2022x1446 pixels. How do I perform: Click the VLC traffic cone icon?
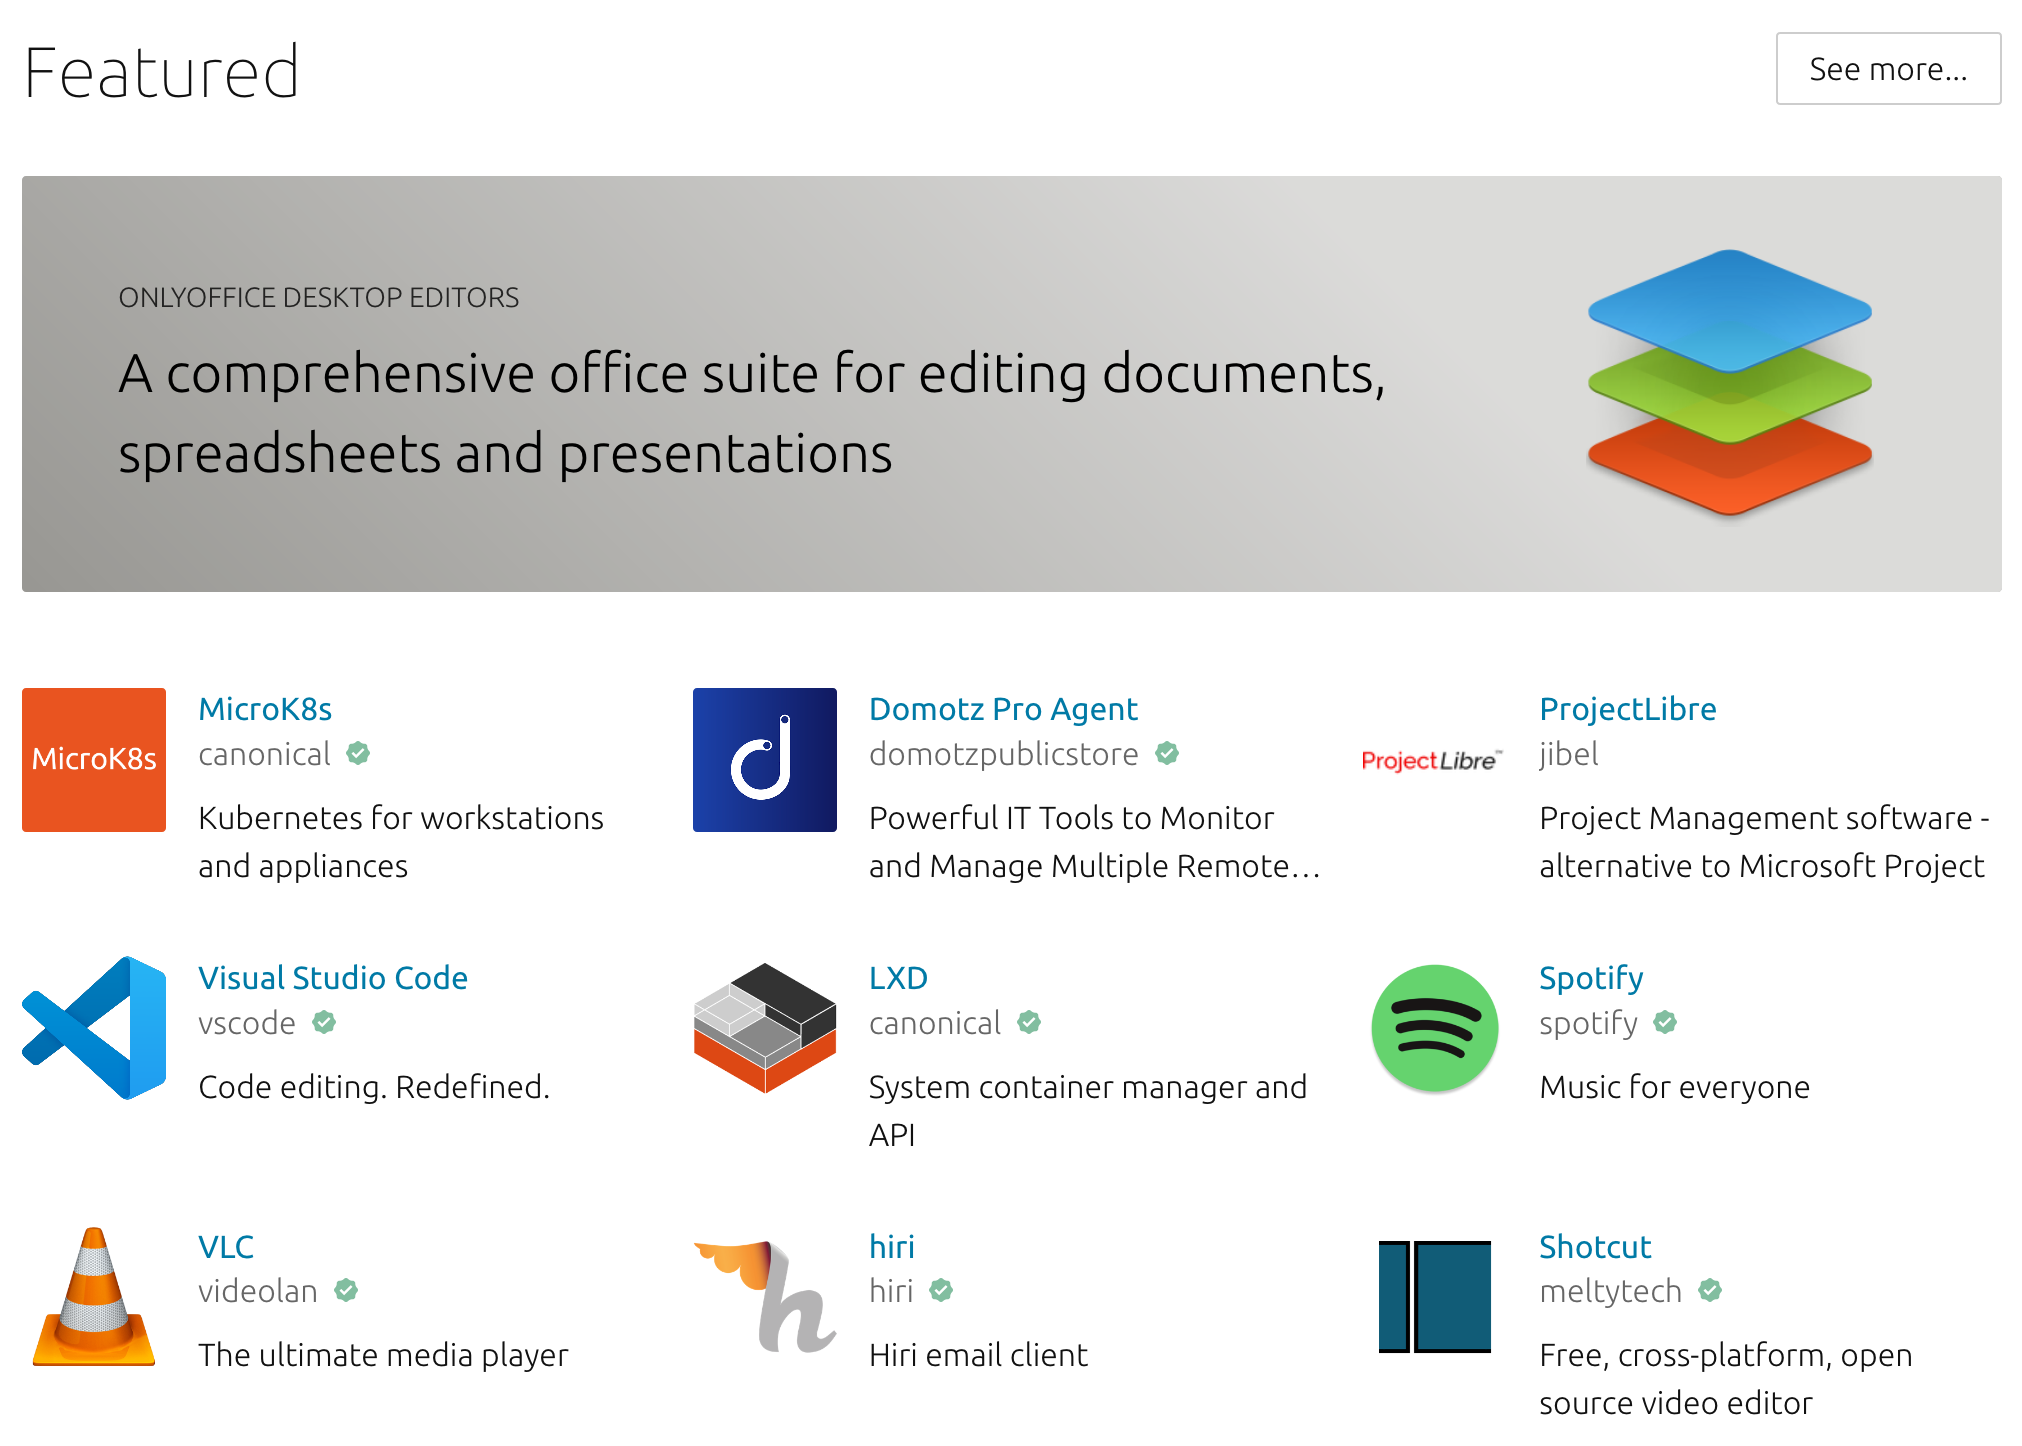tap(94, 1297)
